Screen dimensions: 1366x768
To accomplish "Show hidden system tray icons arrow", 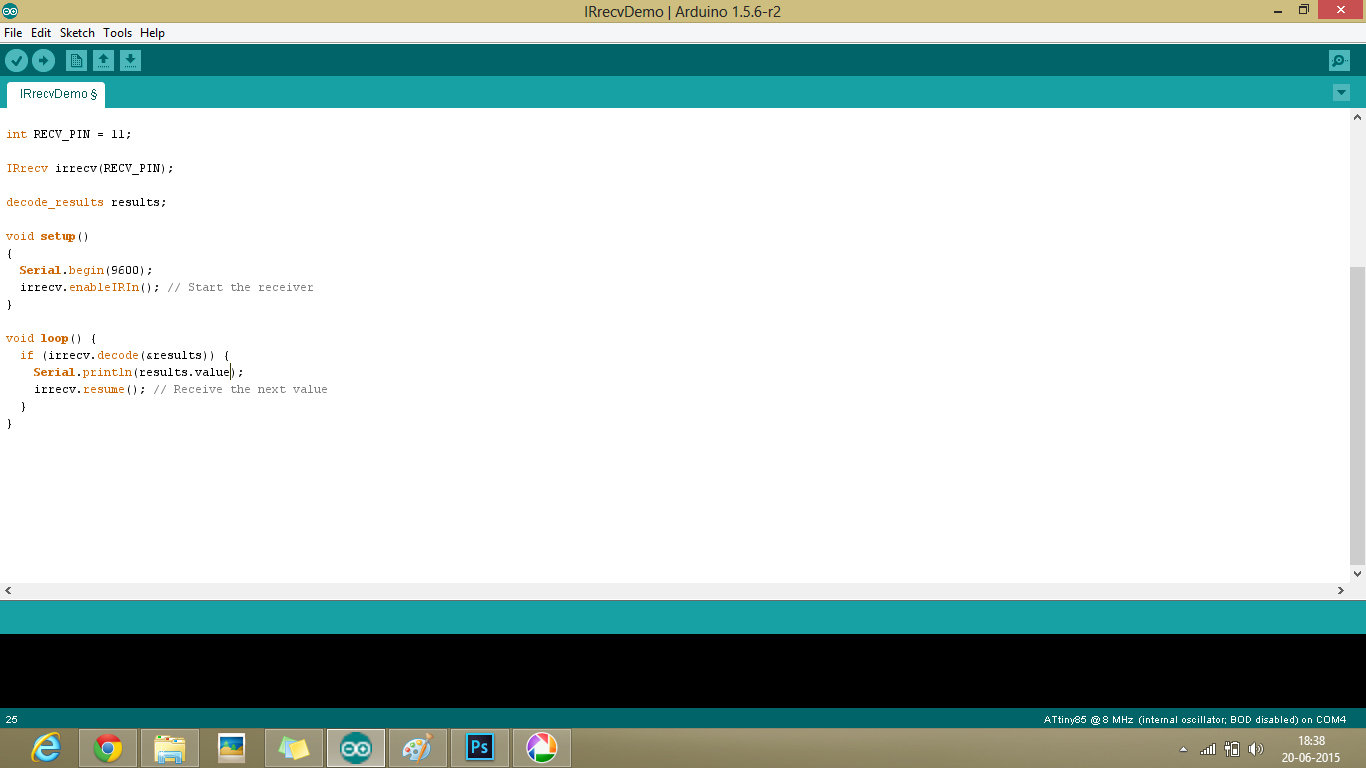I will point(1184,749).
